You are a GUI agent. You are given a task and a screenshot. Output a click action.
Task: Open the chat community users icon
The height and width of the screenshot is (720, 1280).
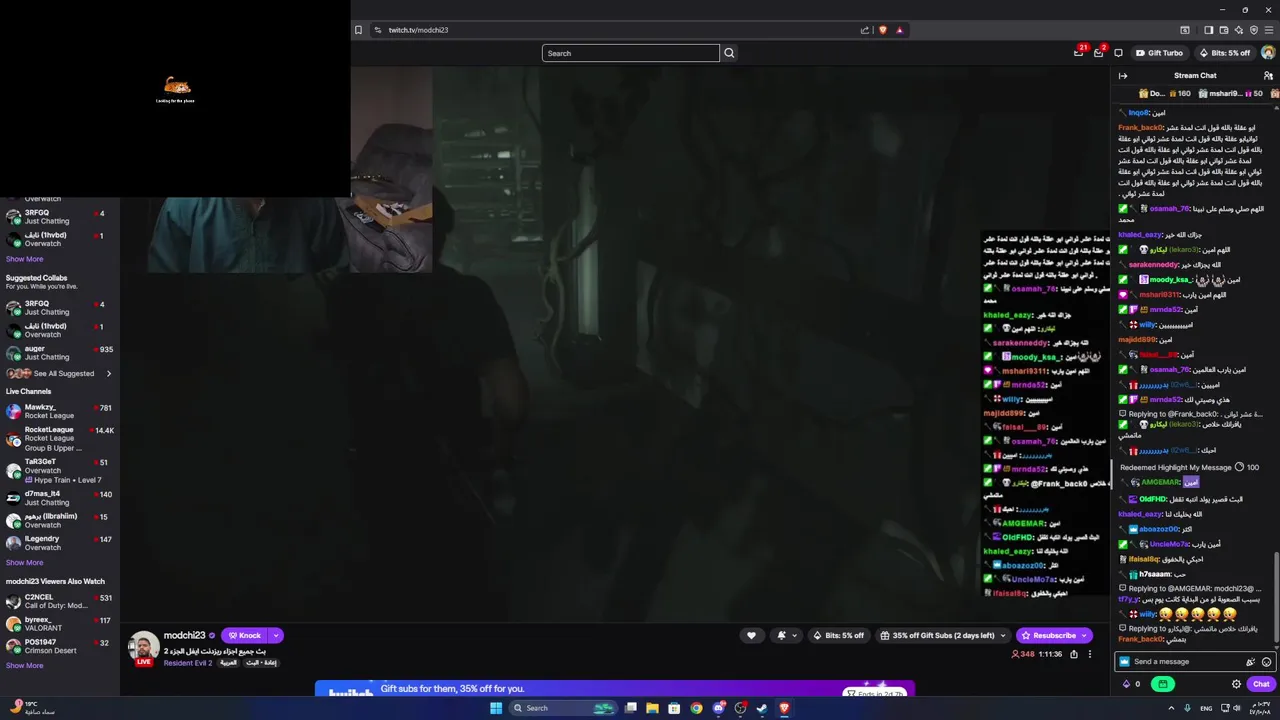coord(1268,76)
